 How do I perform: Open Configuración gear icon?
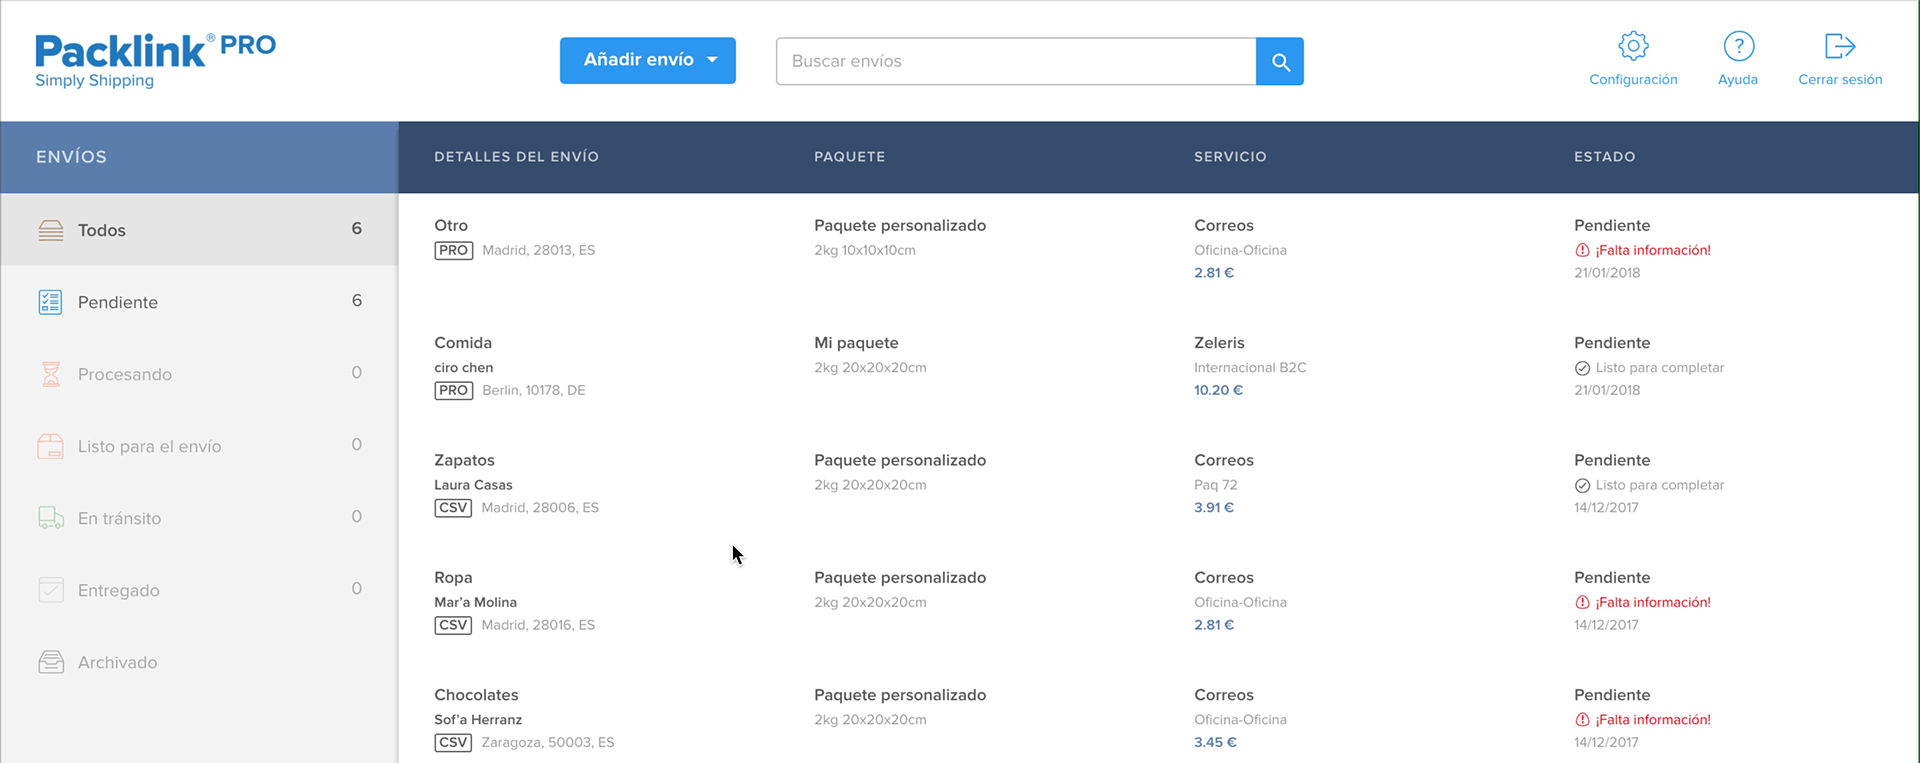1633,46
